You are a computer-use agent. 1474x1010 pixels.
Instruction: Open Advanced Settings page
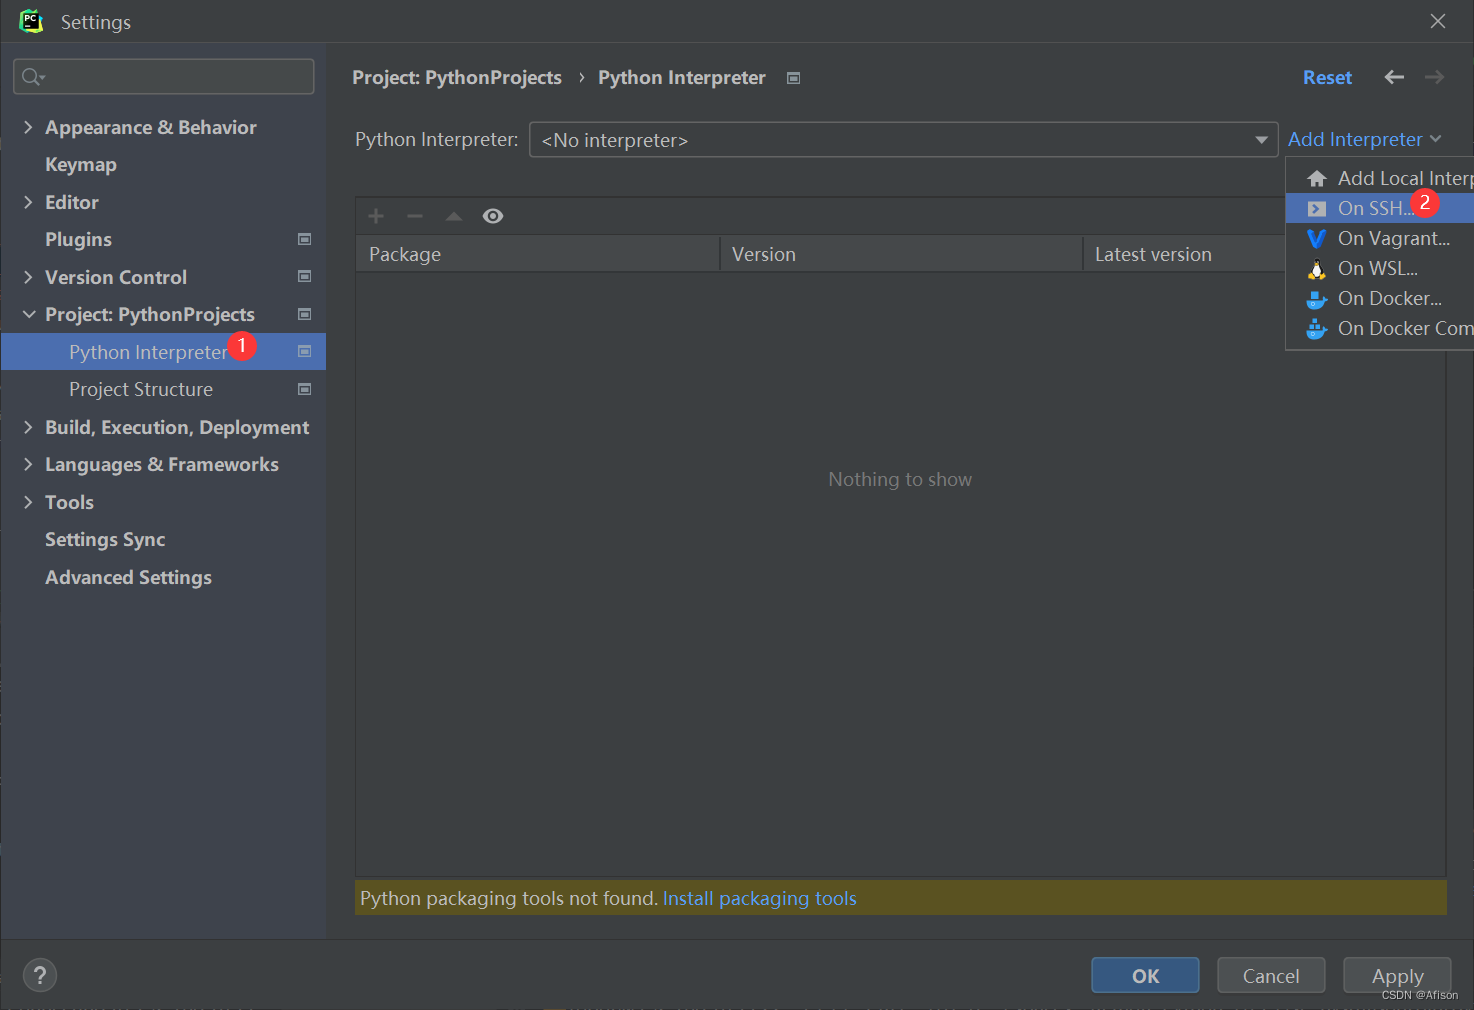click(x=128, y=577)
